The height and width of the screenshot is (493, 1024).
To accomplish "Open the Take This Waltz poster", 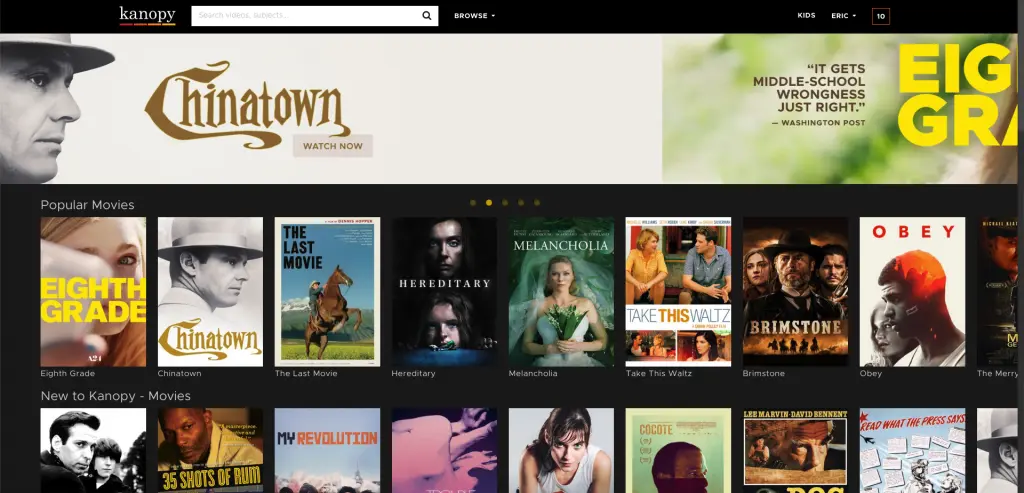I will 678,292.
